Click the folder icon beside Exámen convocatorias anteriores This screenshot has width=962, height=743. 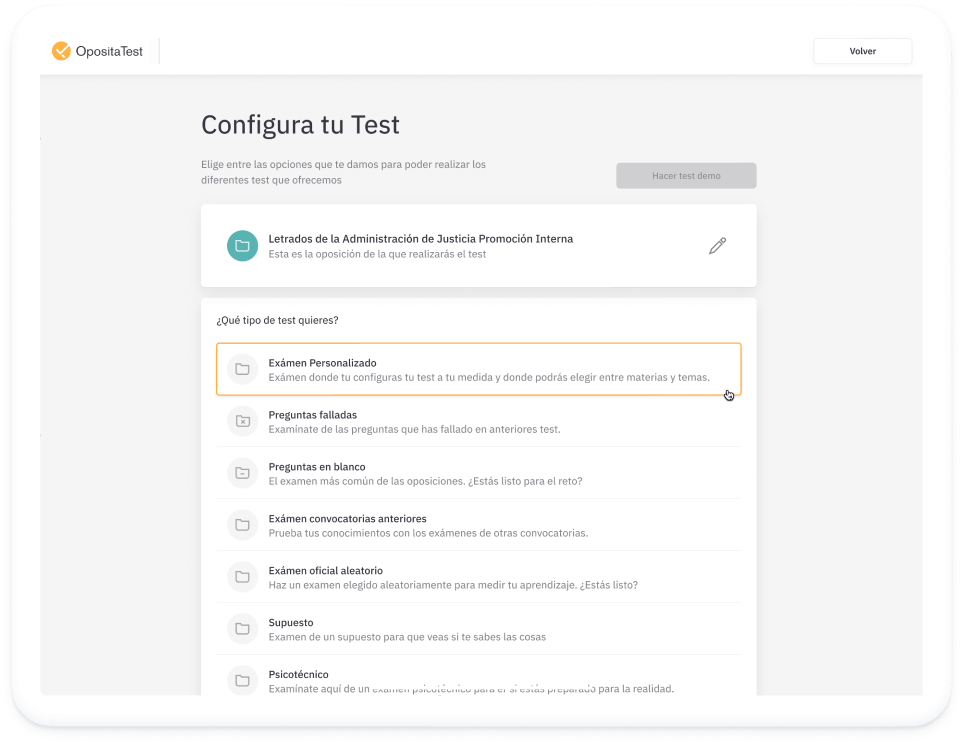[x=242, y=525]
